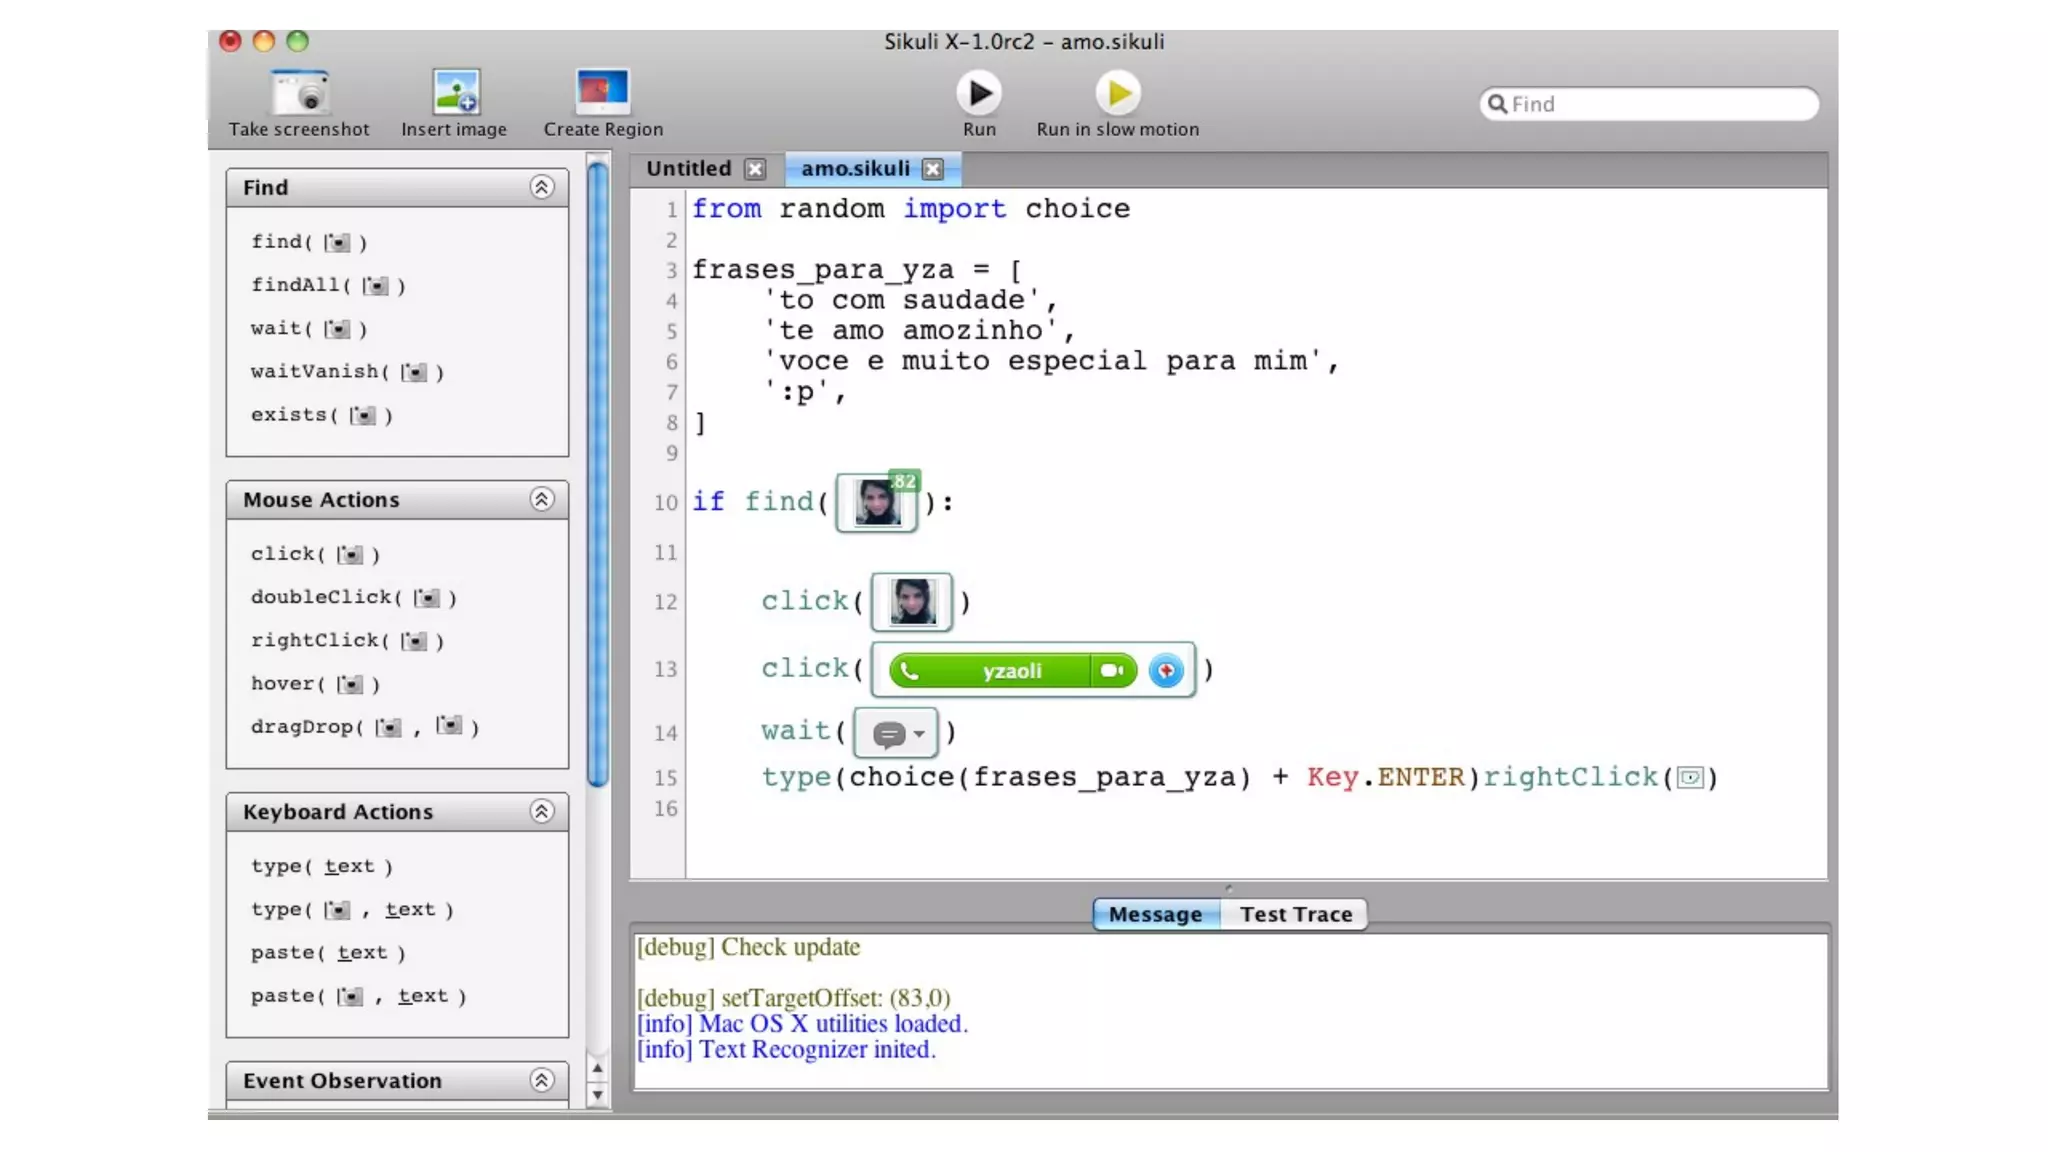Collapse the Event Observation section
Viewport: 2048px width, 1152px height.
click(x=541, y=1080)
